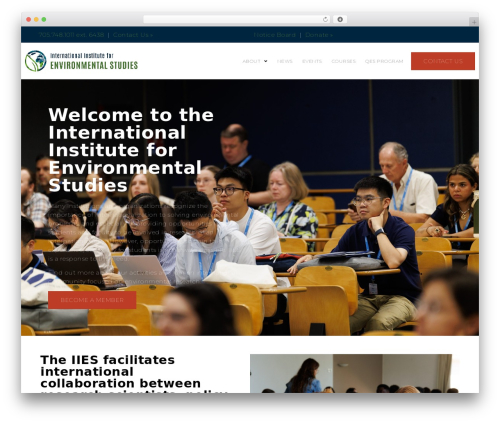Viewport: 500px width, 423px height.
Task: Click the browser address bar
Action: 233,20
